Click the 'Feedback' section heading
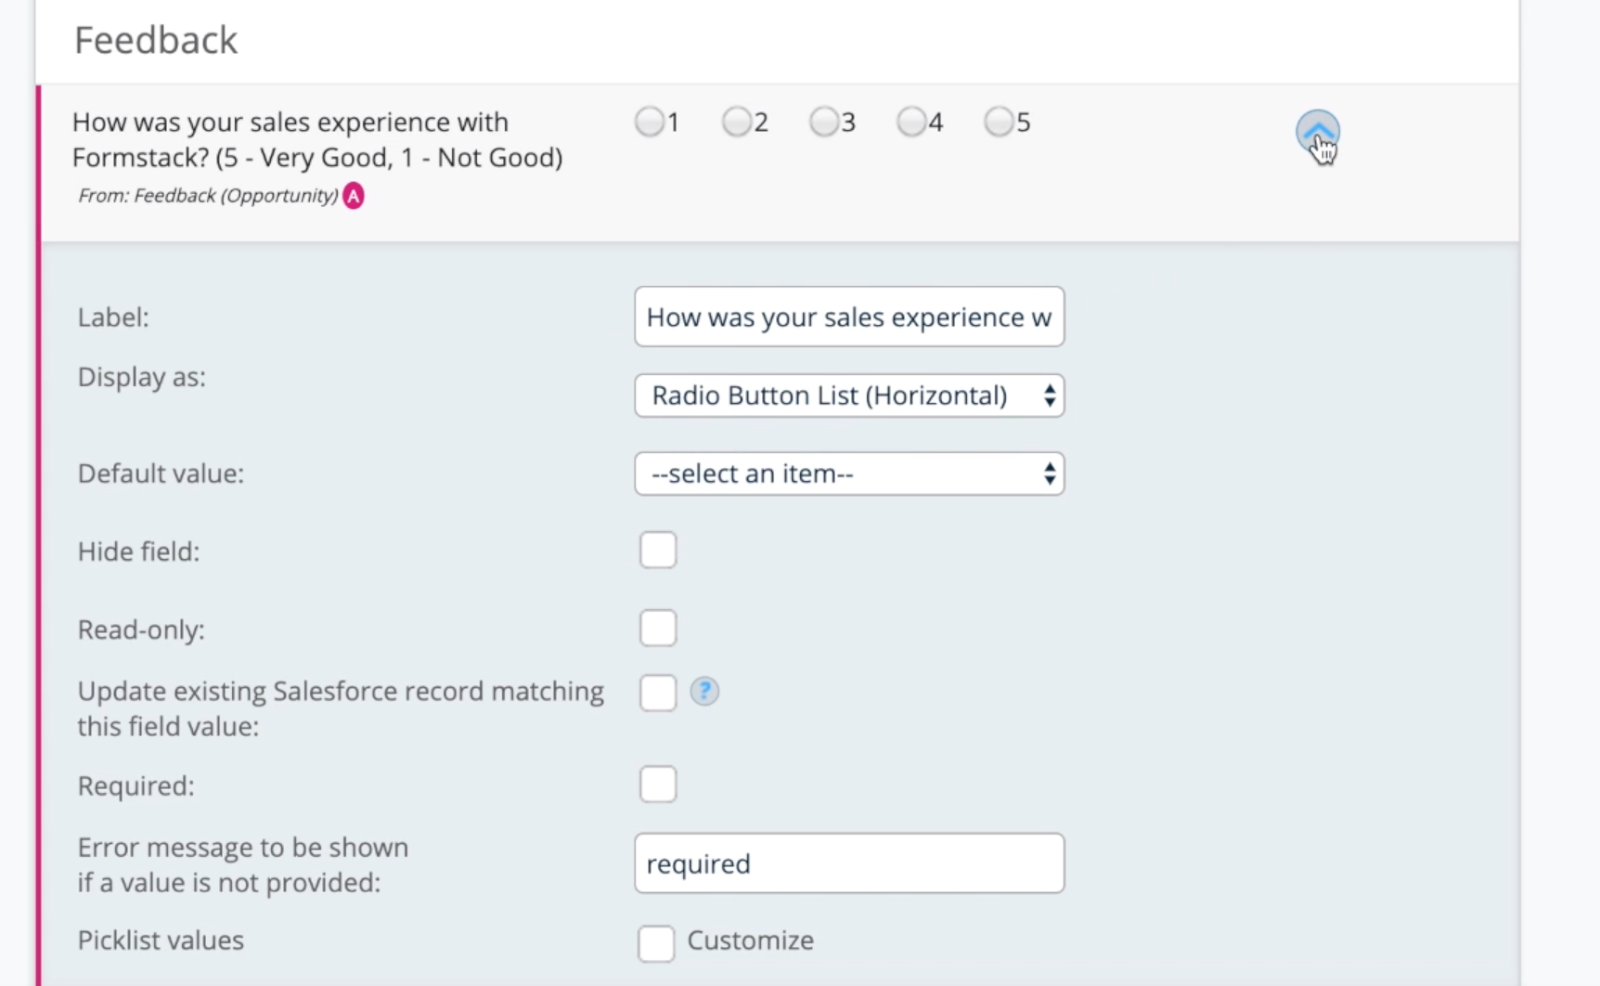1600x986 pixels. [156, 40]
